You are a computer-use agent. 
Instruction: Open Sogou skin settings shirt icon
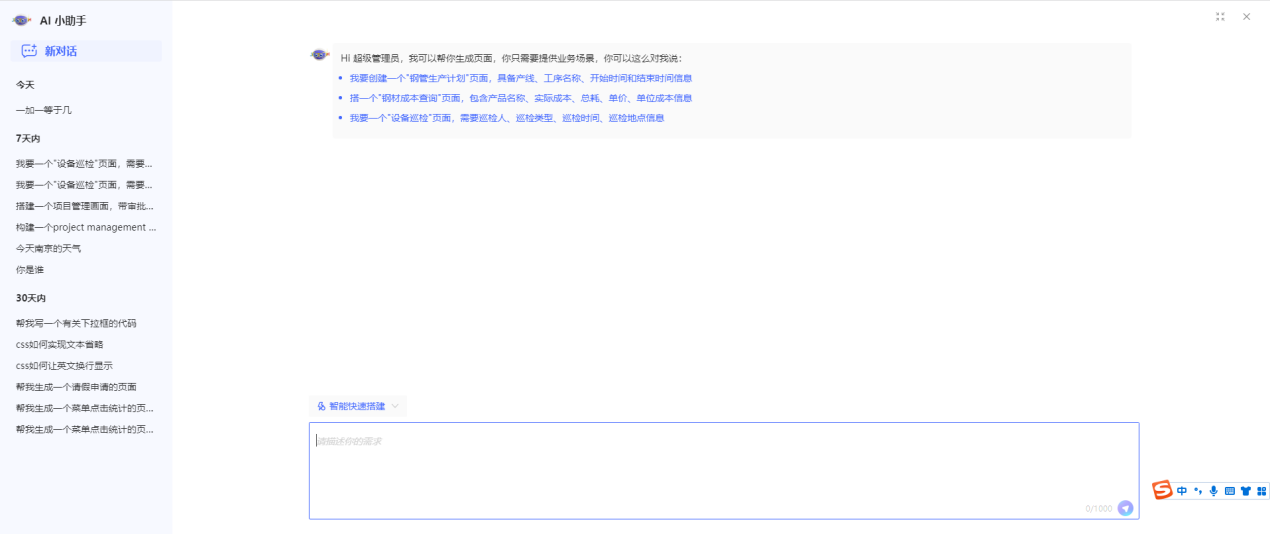(1246, 491)
